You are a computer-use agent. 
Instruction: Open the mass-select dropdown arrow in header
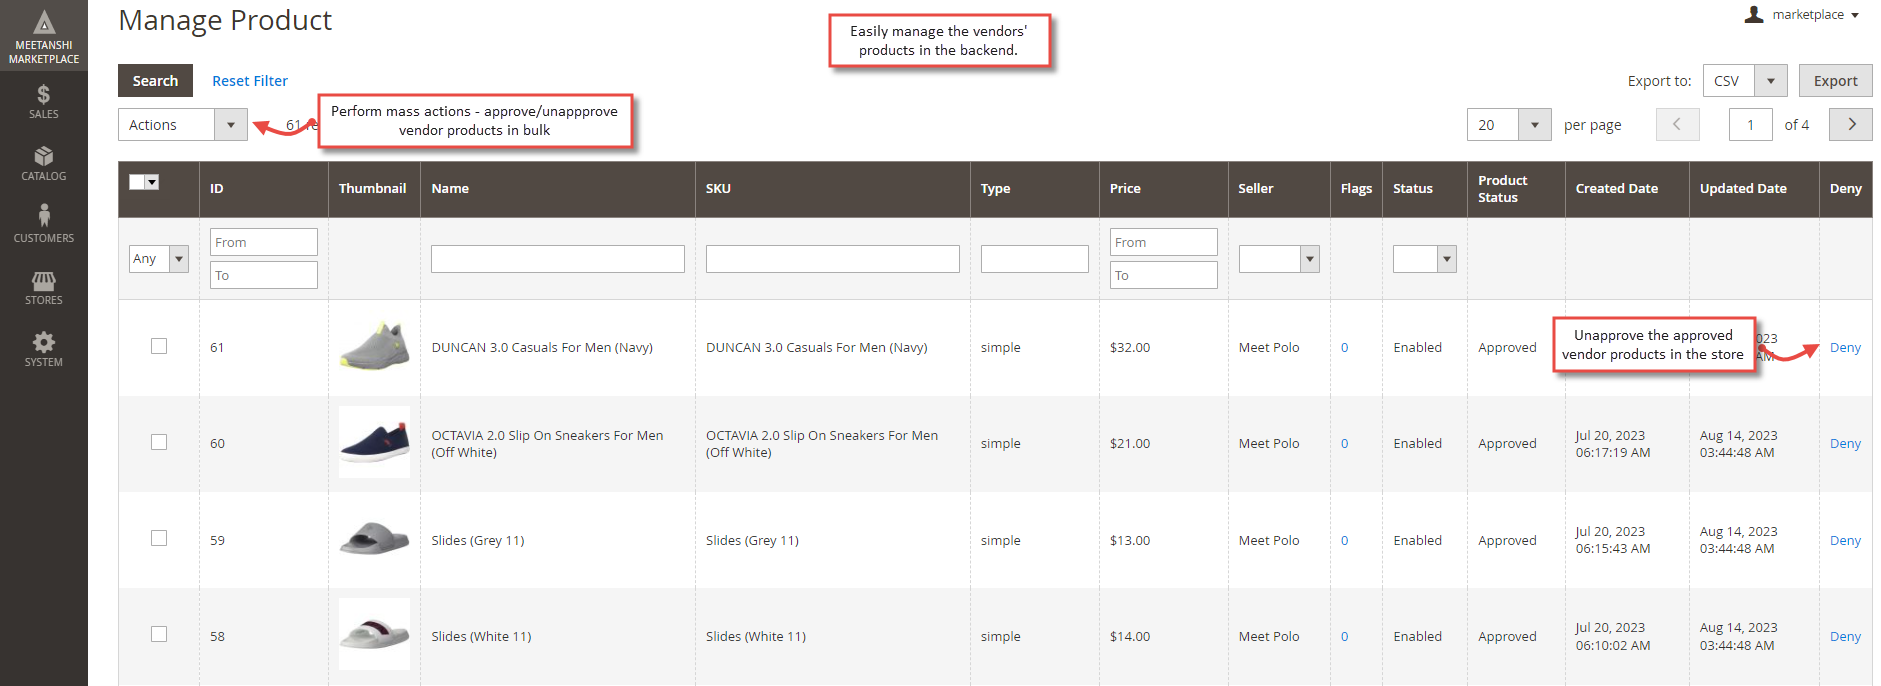[153, 182]
